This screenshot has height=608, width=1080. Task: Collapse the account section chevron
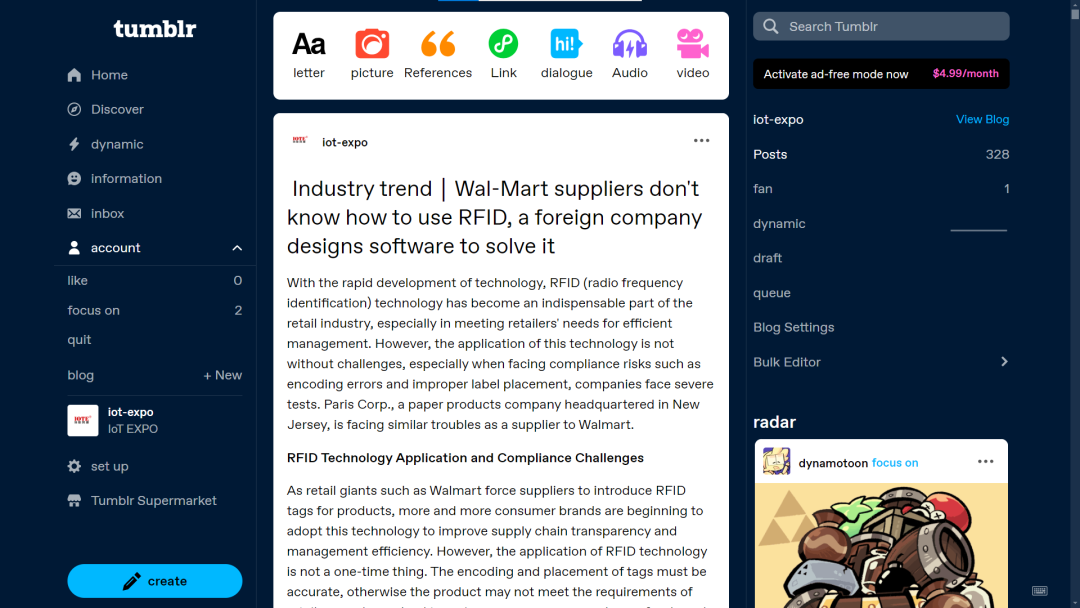coord(237,248)
